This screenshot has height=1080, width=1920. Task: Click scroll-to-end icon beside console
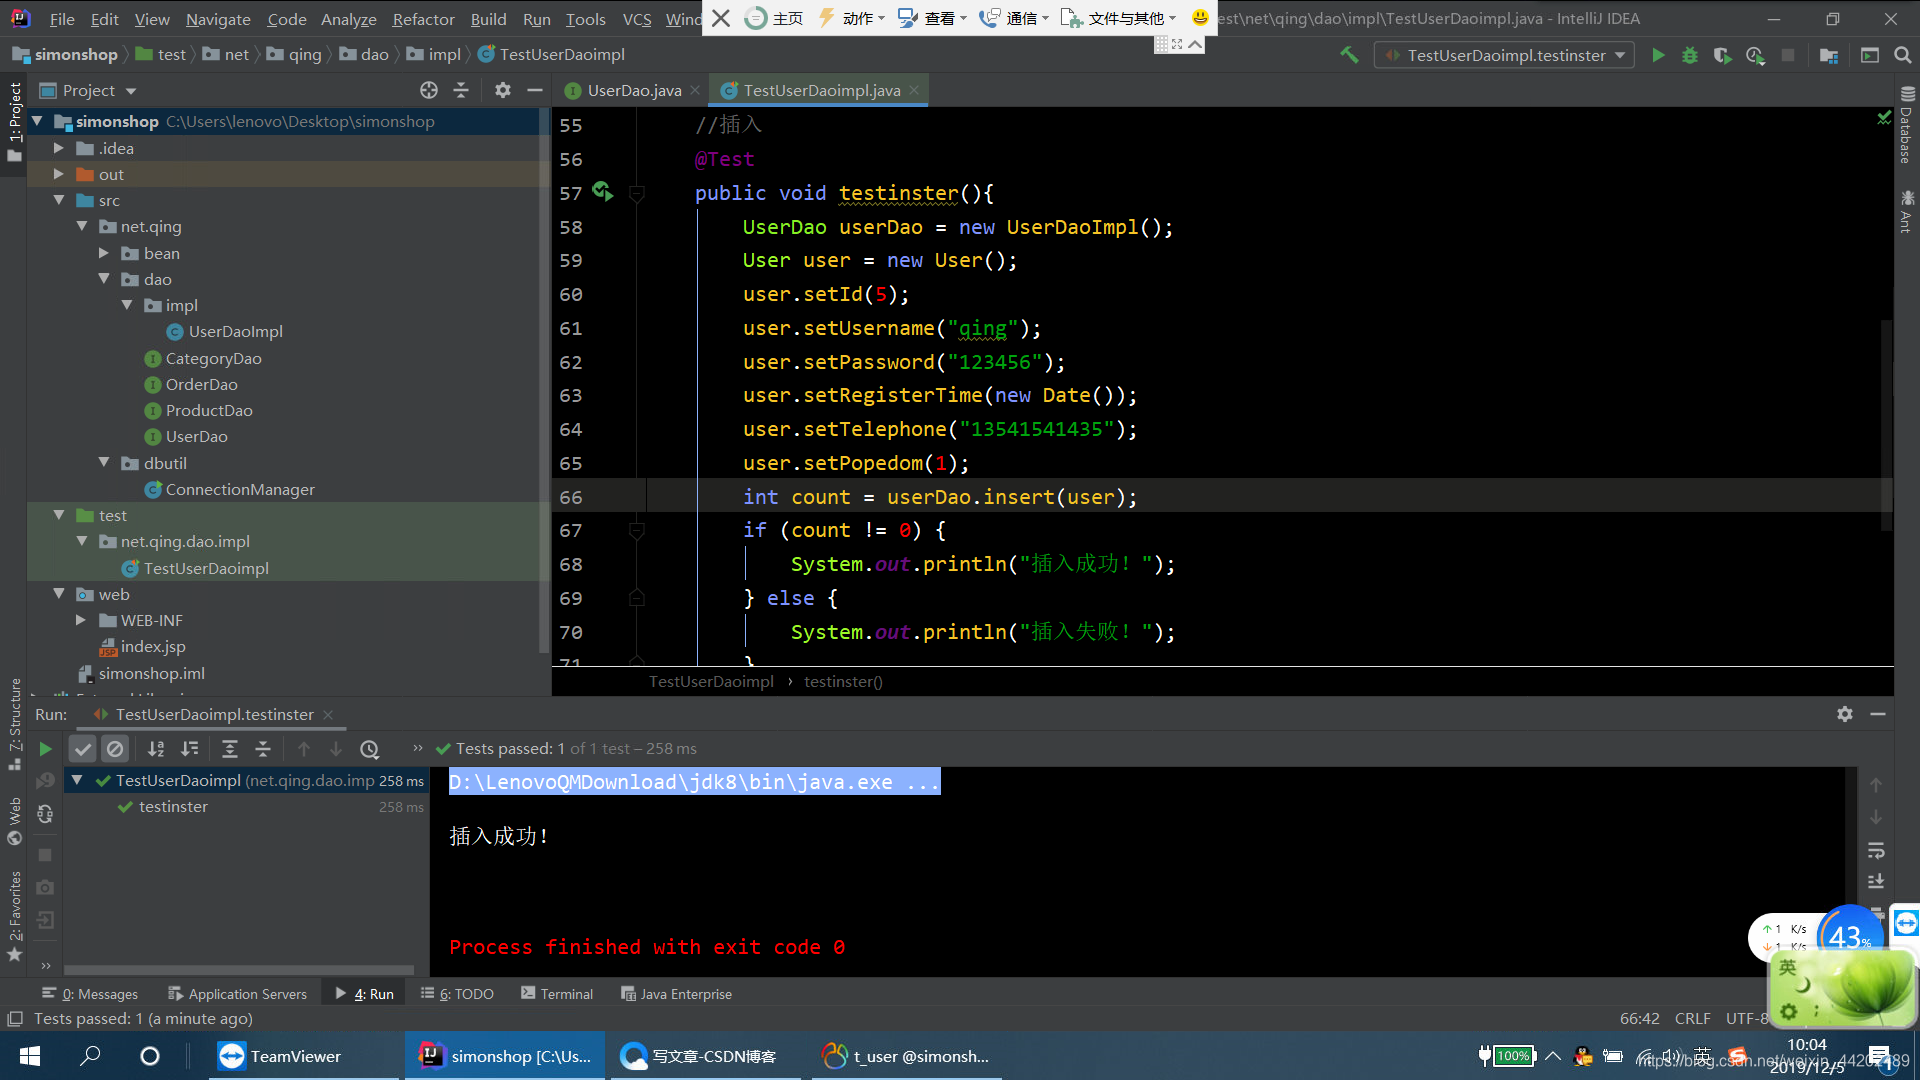pos(1876,881)
